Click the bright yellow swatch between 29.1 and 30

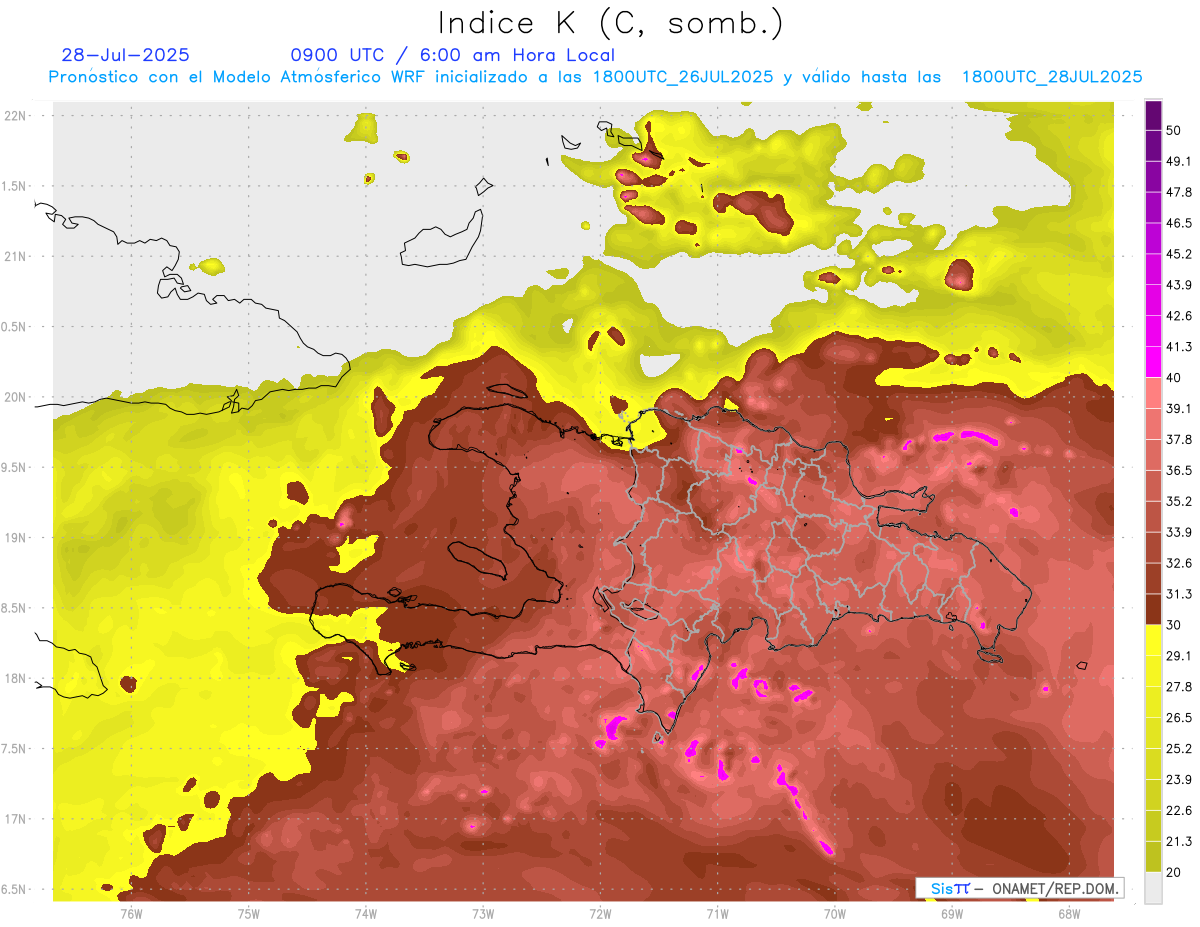pyautogui.click(x=1153, y=641)
